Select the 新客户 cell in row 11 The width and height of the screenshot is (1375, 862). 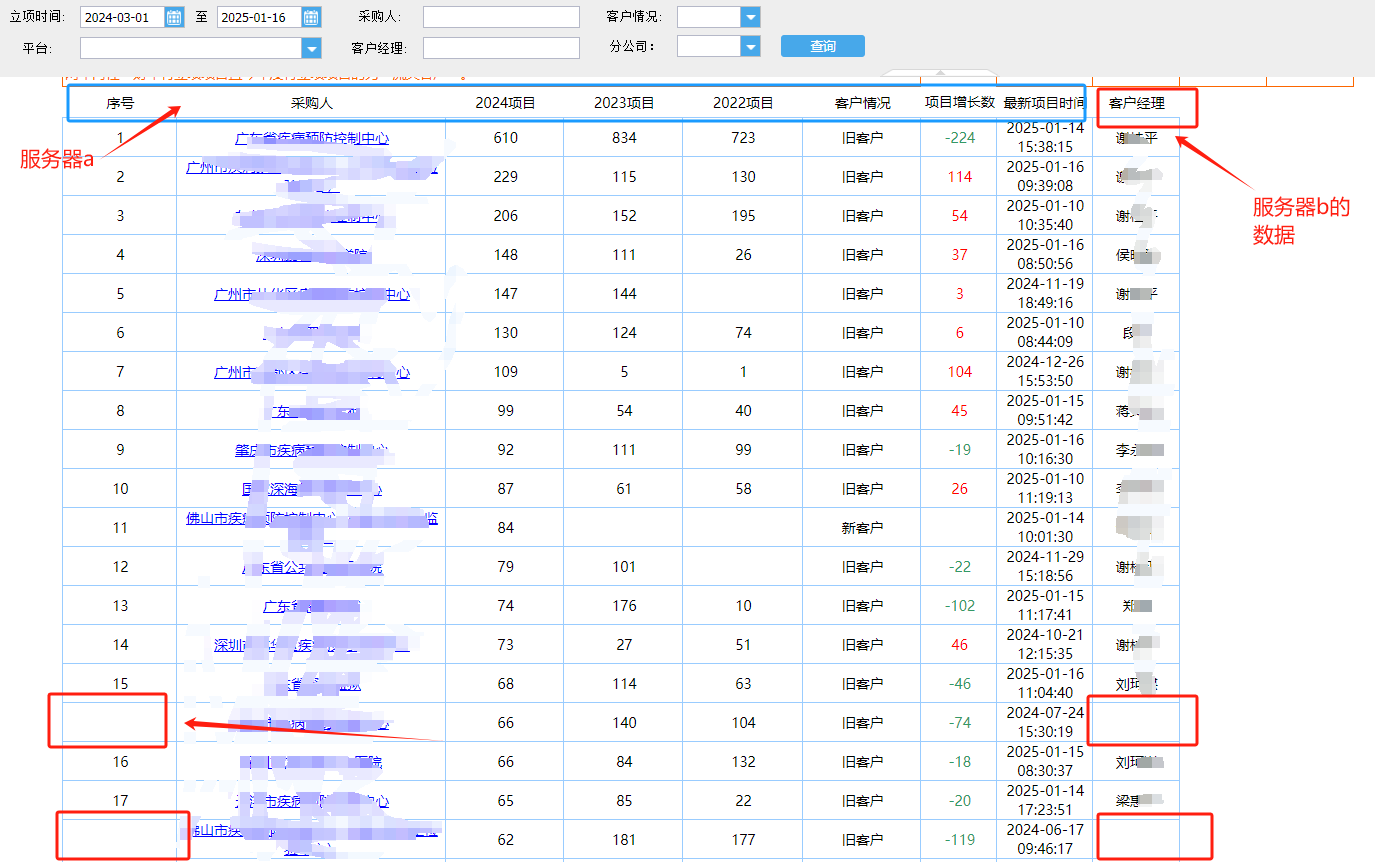[x=862, y=528]
